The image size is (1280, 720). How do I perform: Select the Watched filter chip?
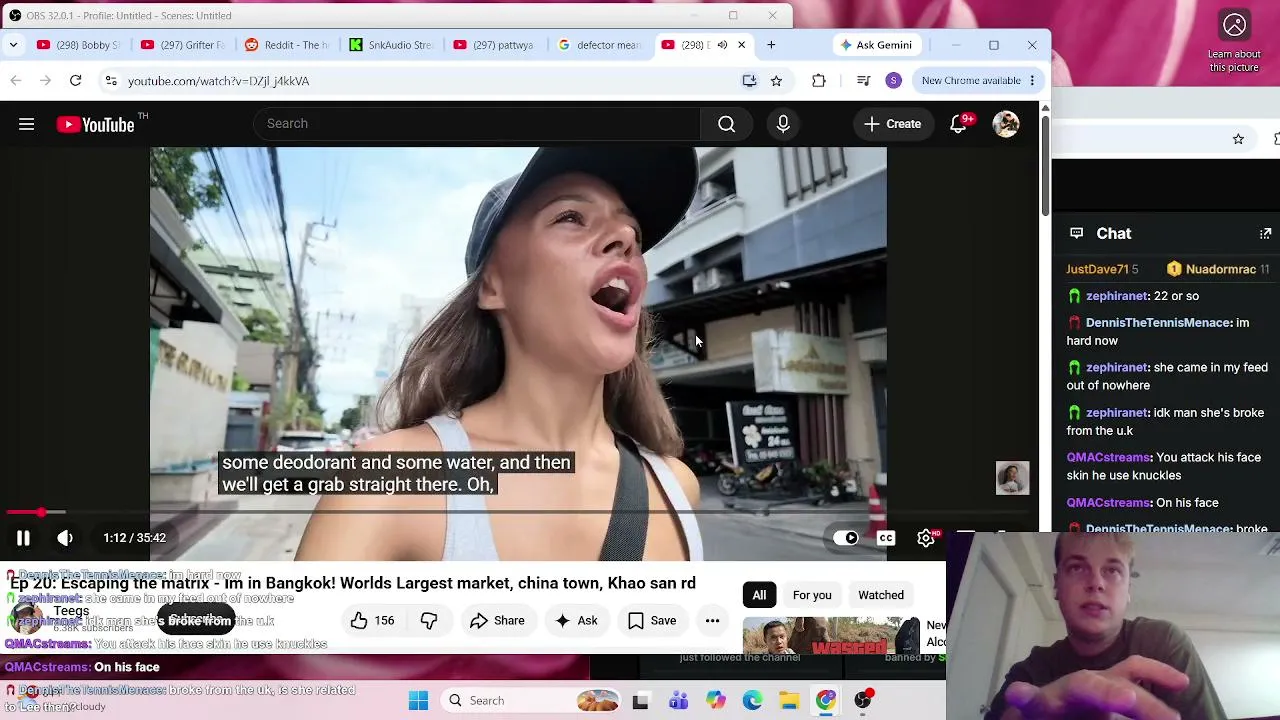pos(881,595)
